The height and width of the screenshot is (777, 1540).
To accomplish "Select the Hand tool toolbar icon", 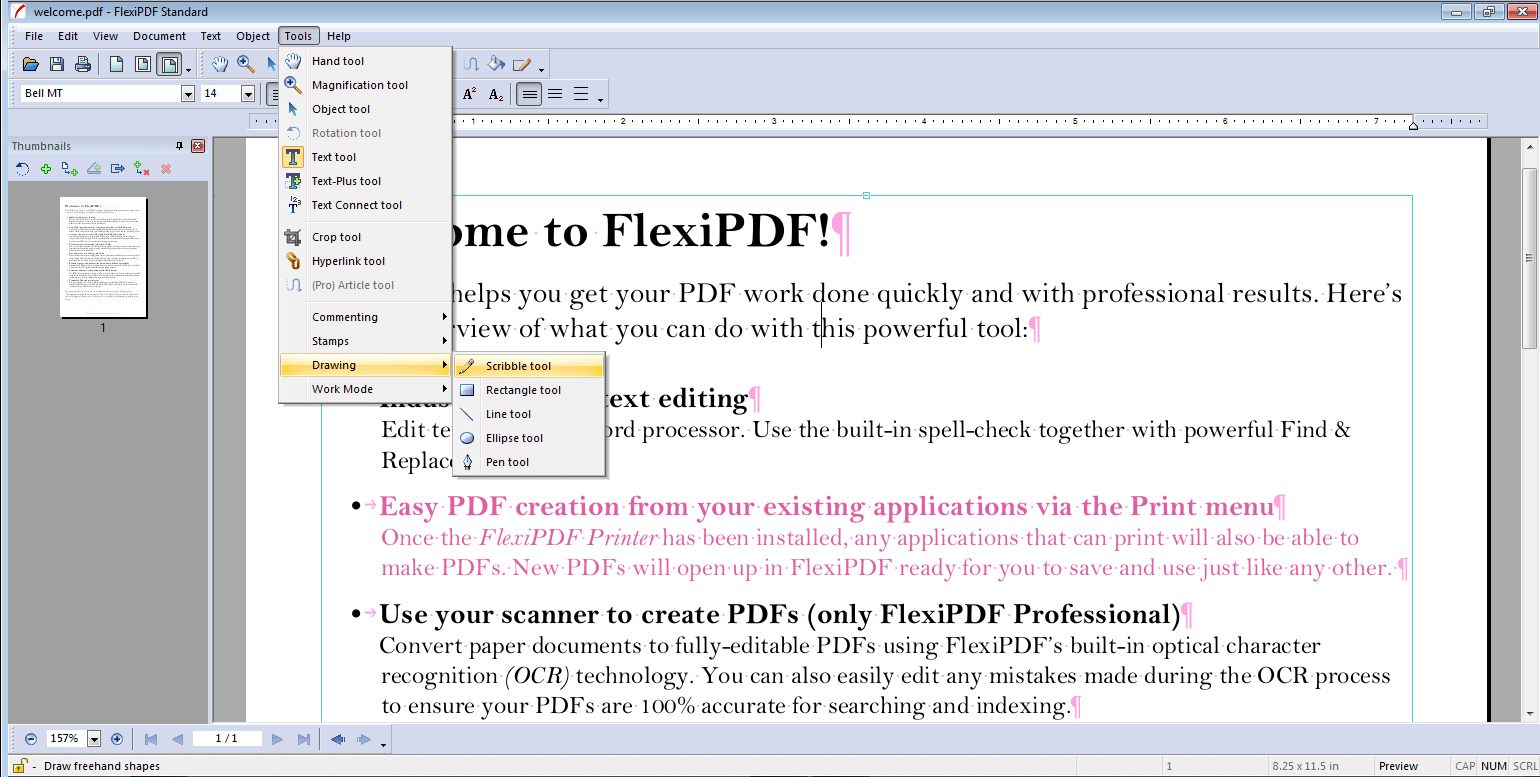I will [x=219, y=65].
